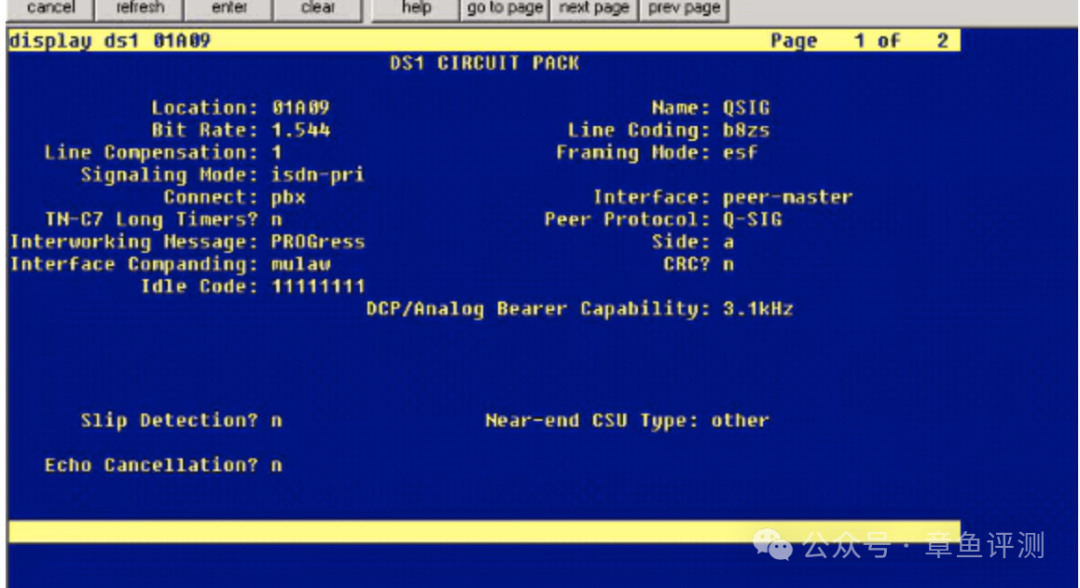Select the Name value QSIG
This screenshot has height=588, width=1080.
coord(746,107)
